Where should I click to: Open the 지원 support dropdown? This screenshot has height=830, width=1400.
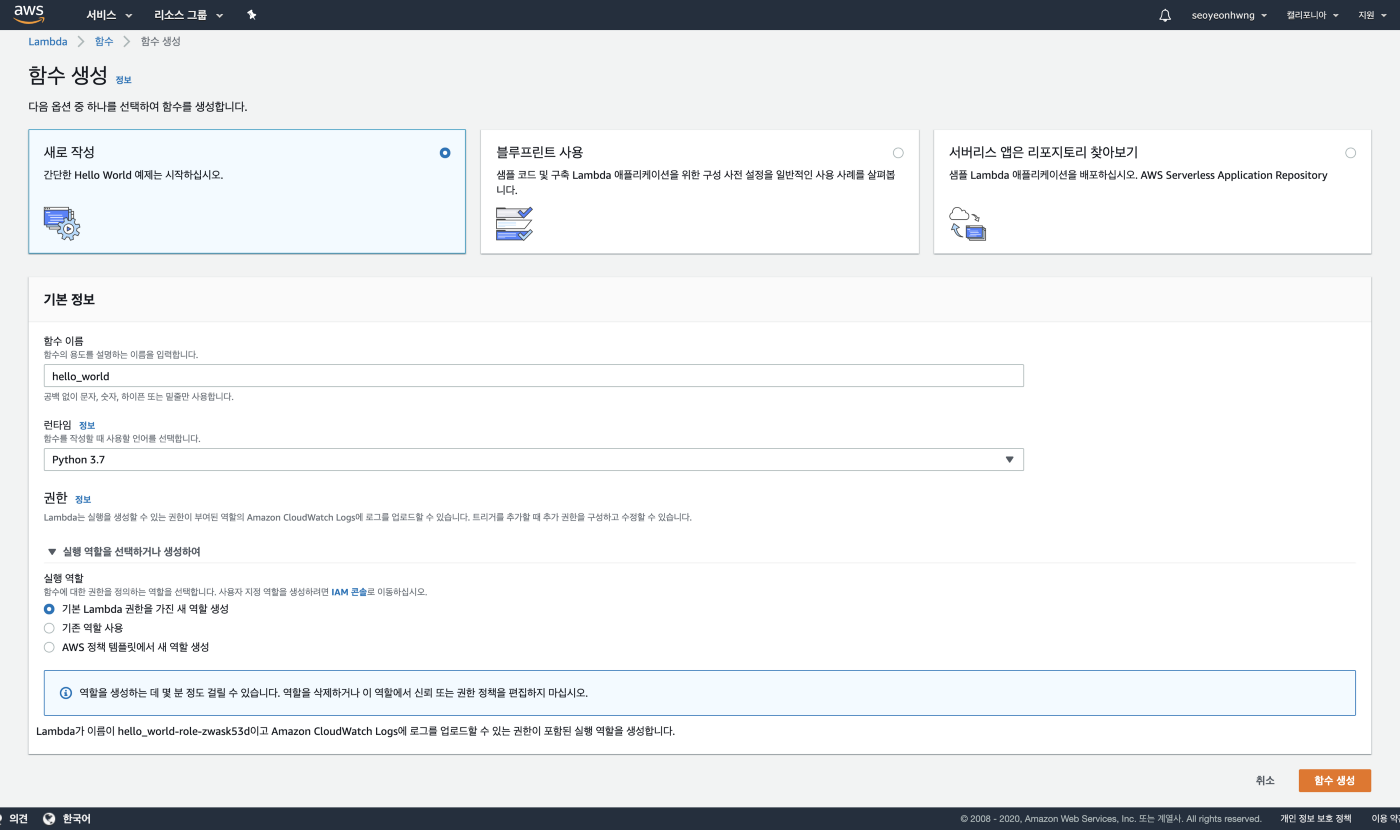(1371, 15)
